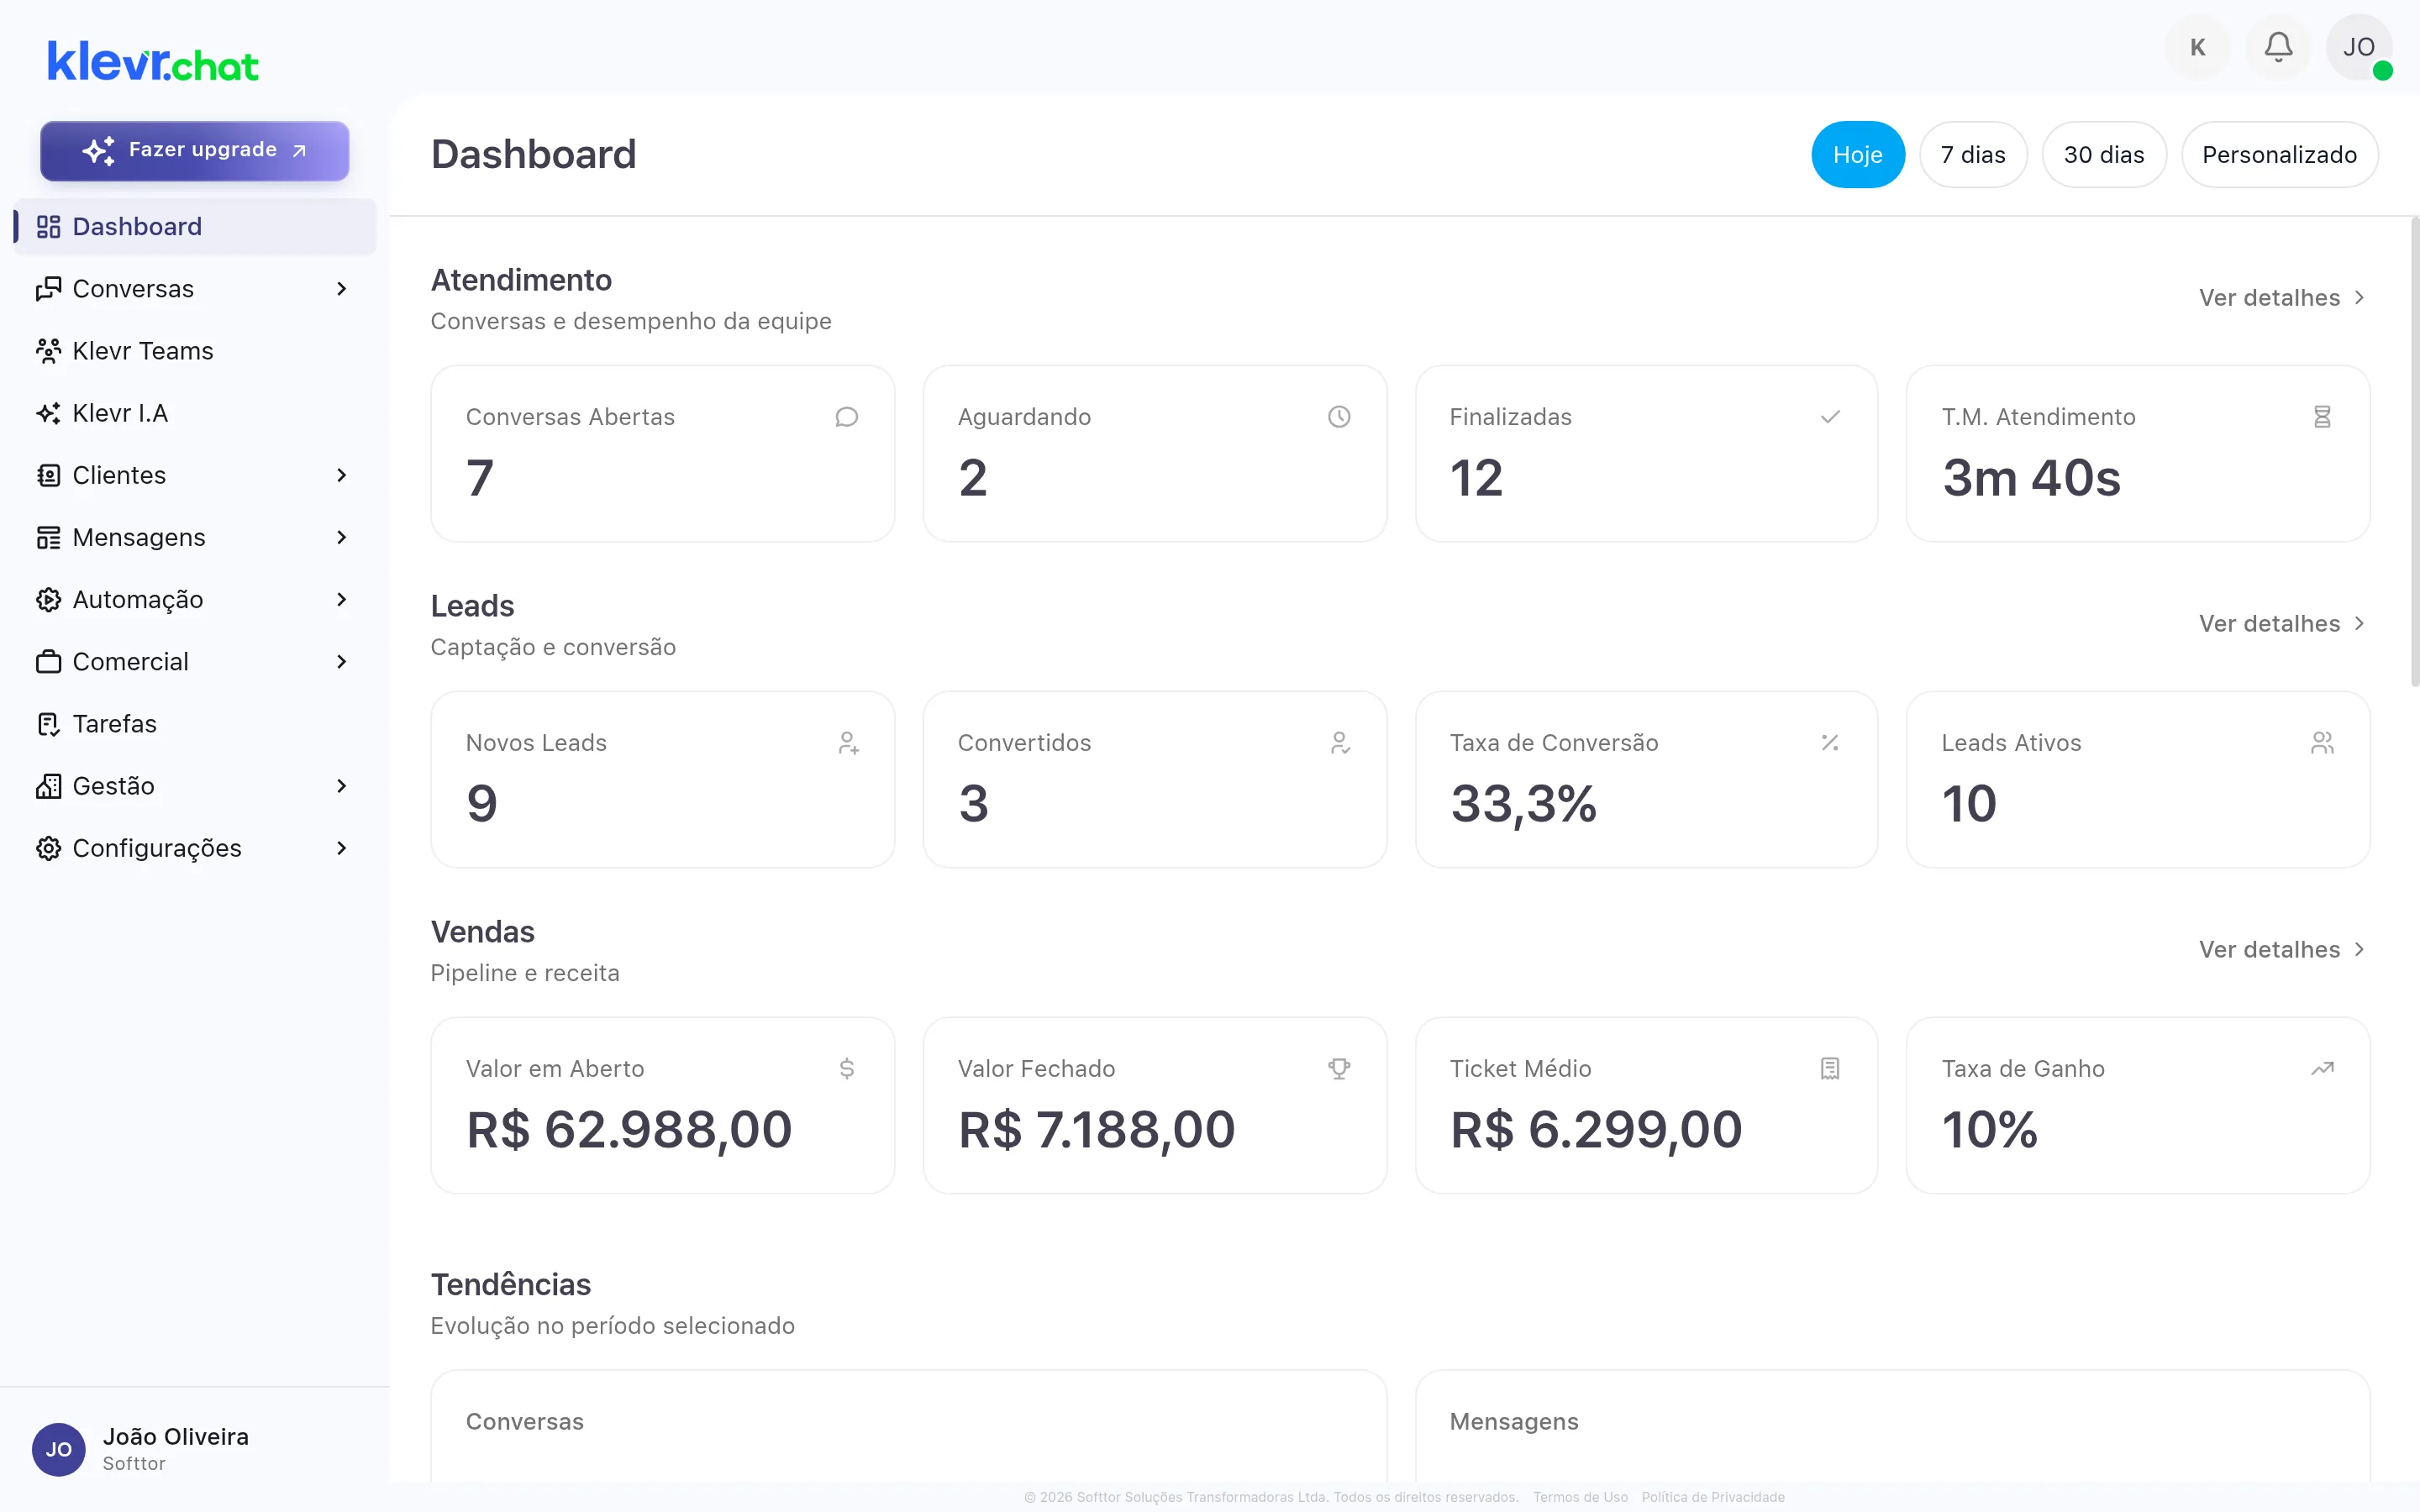Image resolution: width=2420 pixels, height=1512 pixels.
Task: Click the Conversas trend chart card
Action: [908, 1426]
